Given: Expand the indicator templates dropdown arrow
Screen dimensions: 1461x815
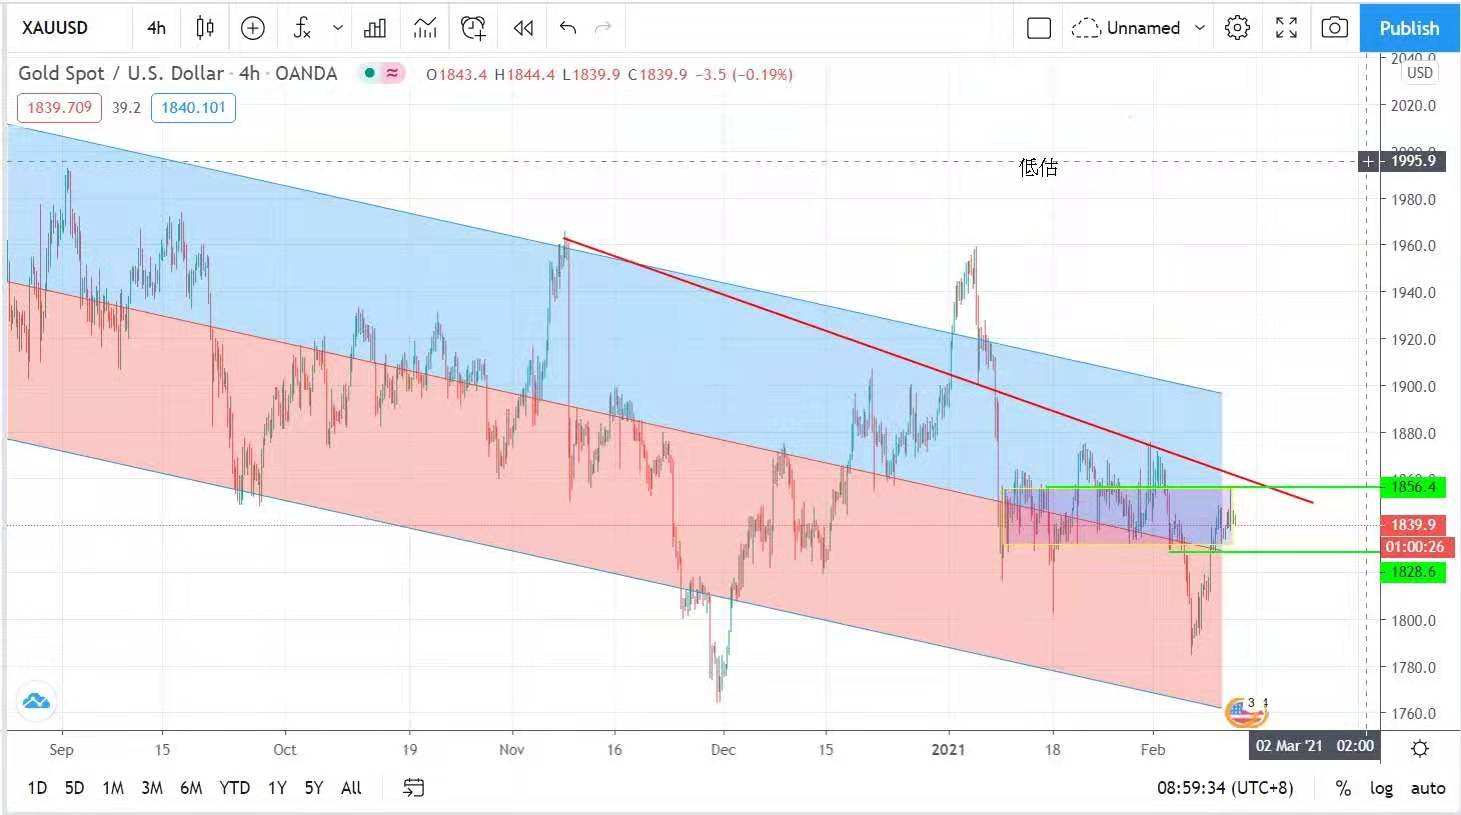Looking at the screenshot, I should pyautogui.click(x=338, y=28).
